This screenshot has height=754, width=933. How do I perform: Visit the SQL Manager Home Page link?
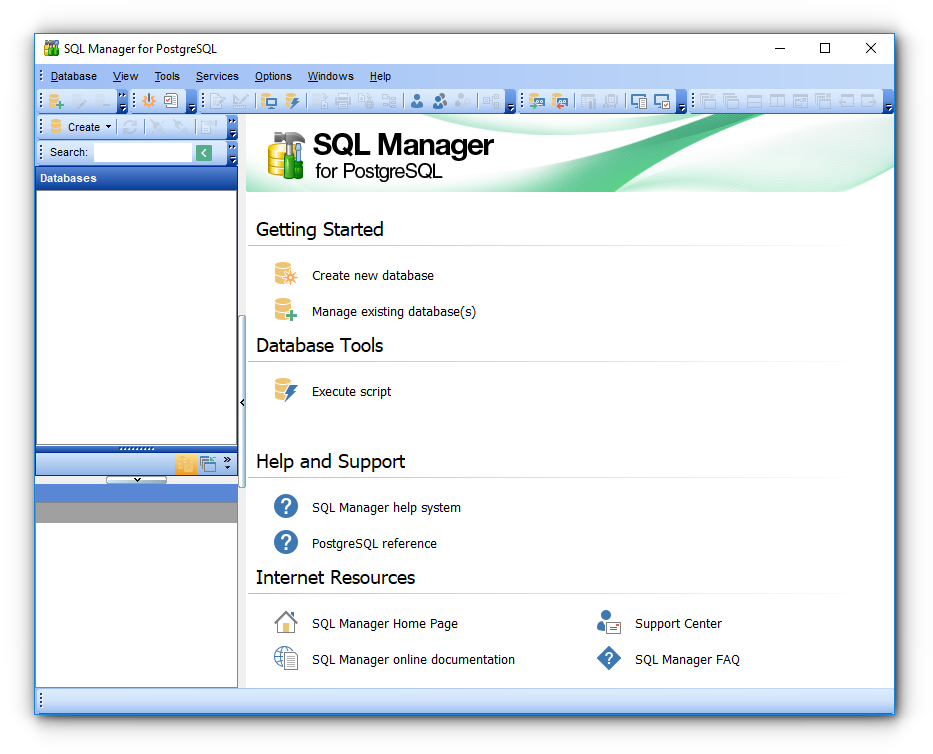tap(385, 624)
